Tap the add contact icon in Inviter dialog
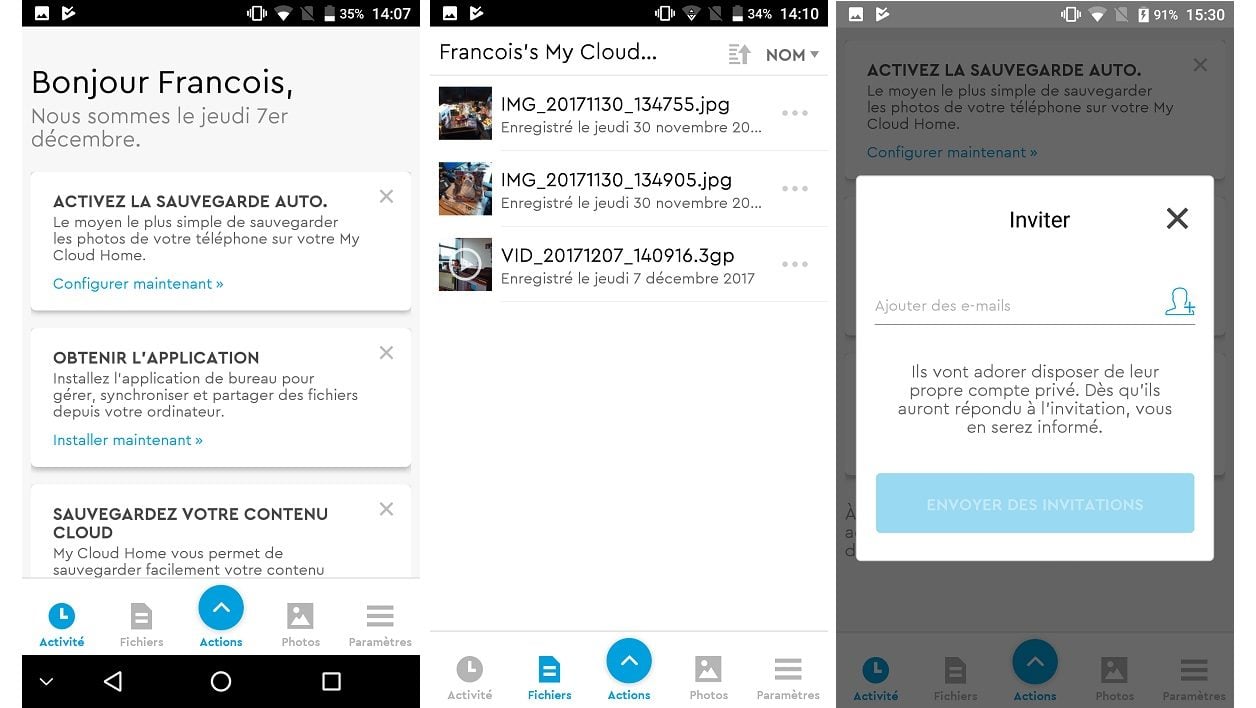This screenshot has width=1256, height=708. 1179,303
